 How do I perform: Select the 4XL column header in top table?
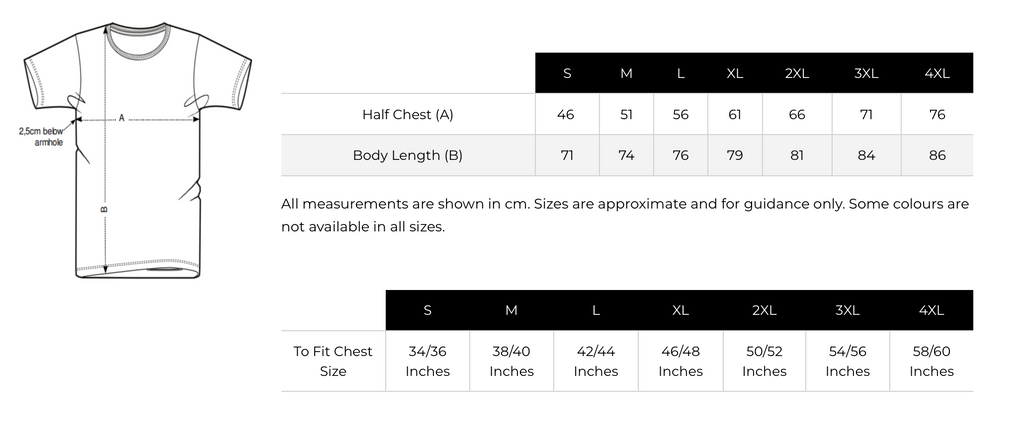[937, 73]
